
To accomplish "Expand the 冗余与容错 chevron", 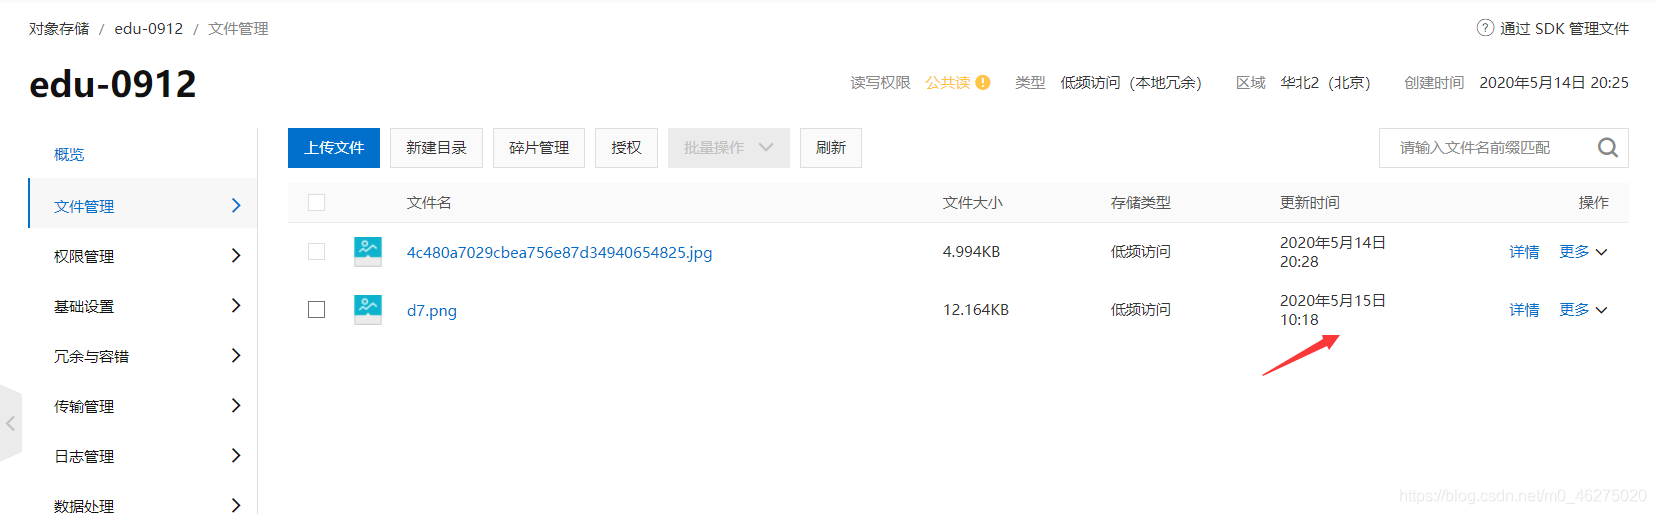I will [x=236, y=356].
